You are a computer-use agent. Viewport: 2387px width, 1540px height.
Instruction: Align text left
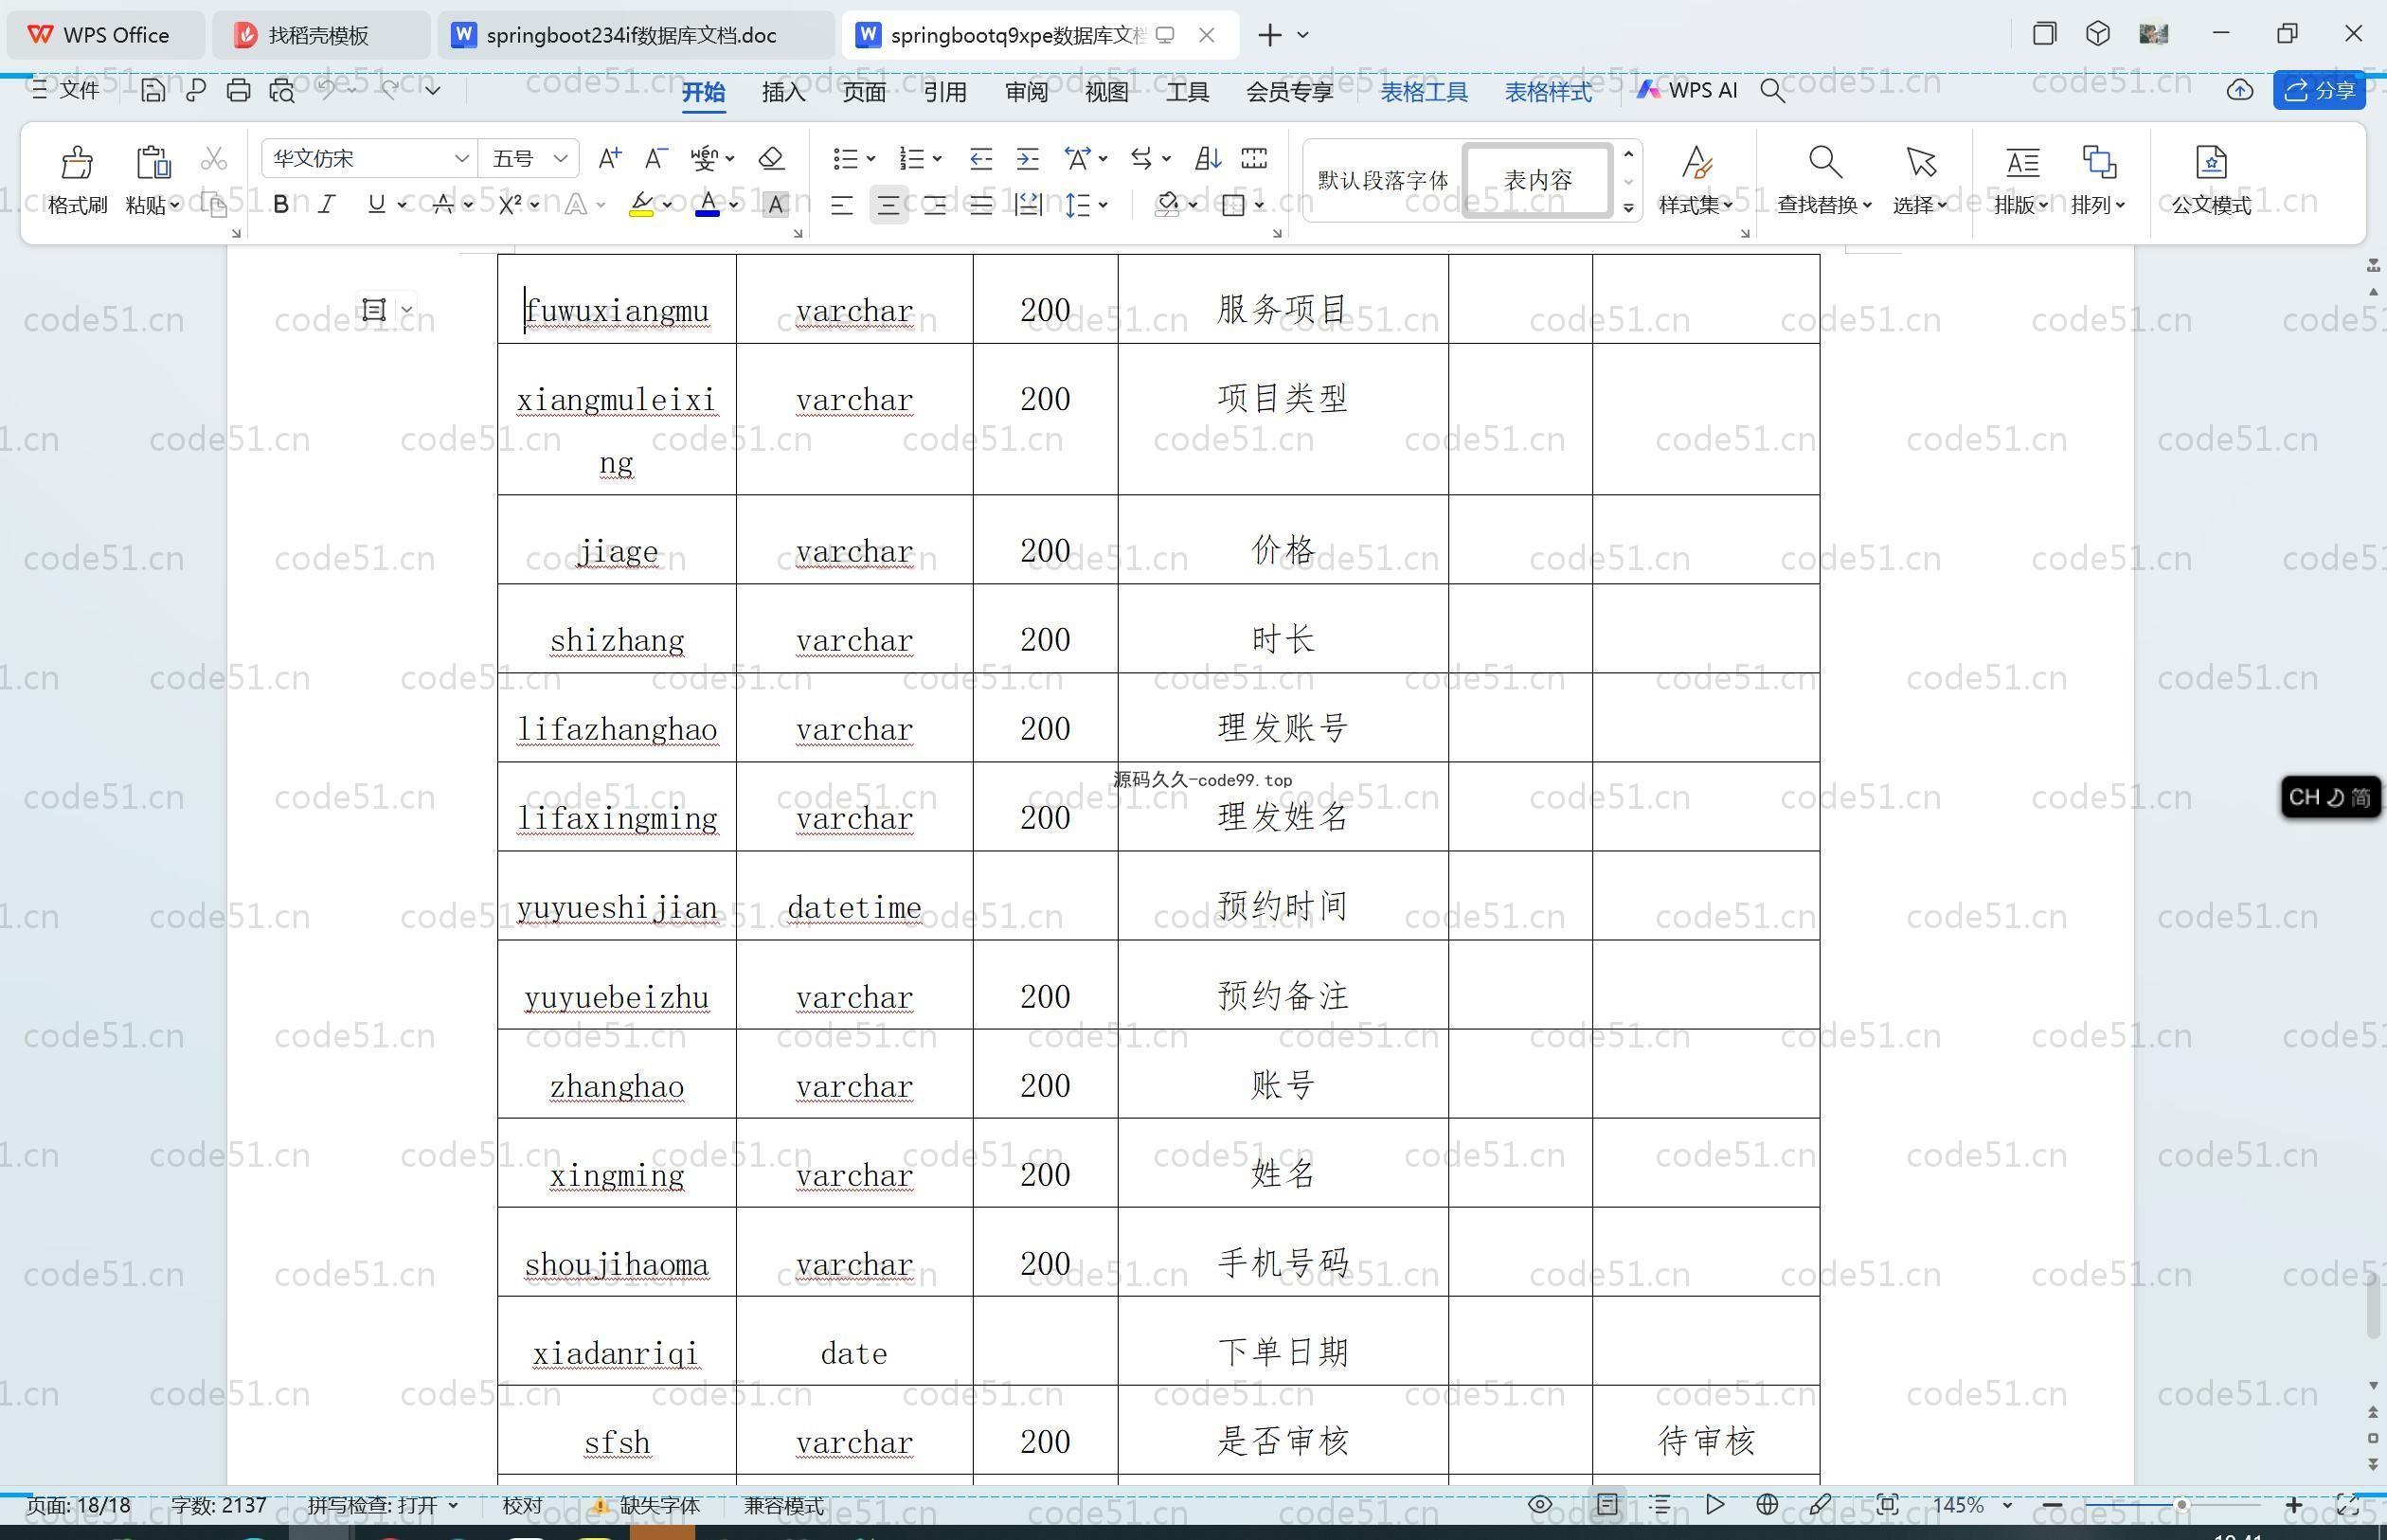coord(842,206)
